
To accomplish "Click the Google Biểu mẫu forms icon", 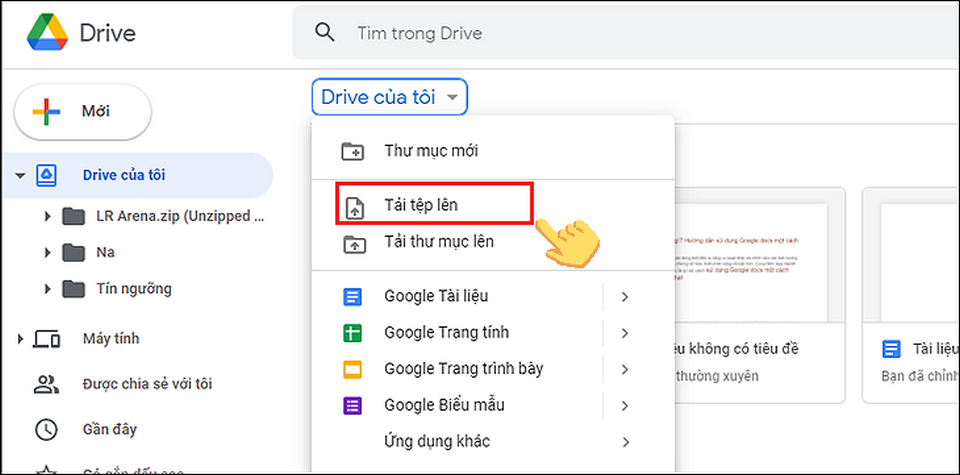I will coord(352,405).
